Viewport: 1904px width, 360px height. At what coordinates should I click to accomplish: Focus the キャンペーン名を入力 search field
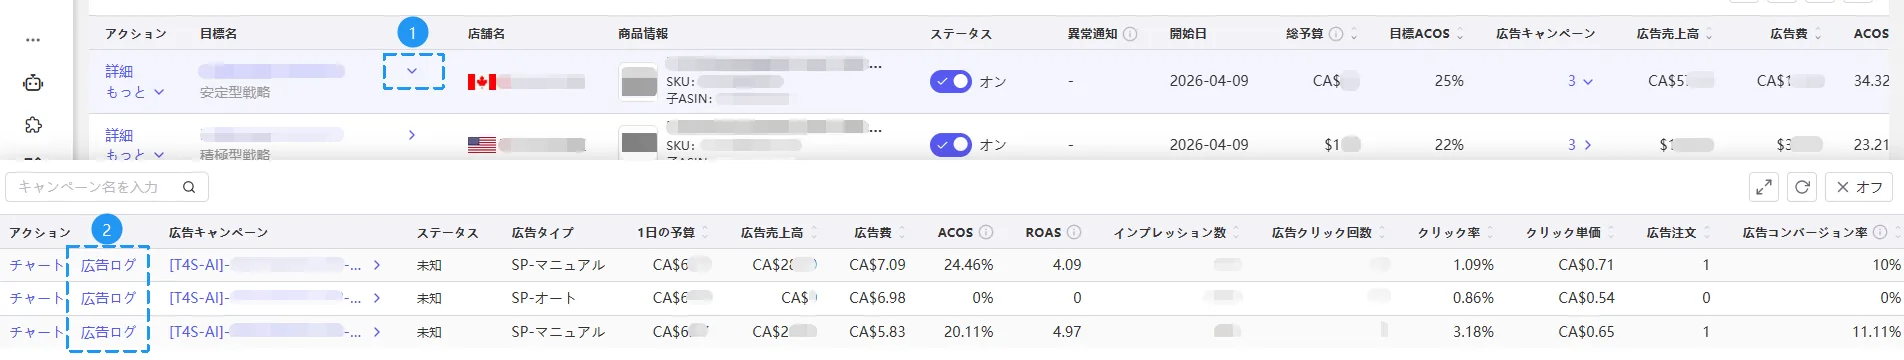(x=107, y=187)
